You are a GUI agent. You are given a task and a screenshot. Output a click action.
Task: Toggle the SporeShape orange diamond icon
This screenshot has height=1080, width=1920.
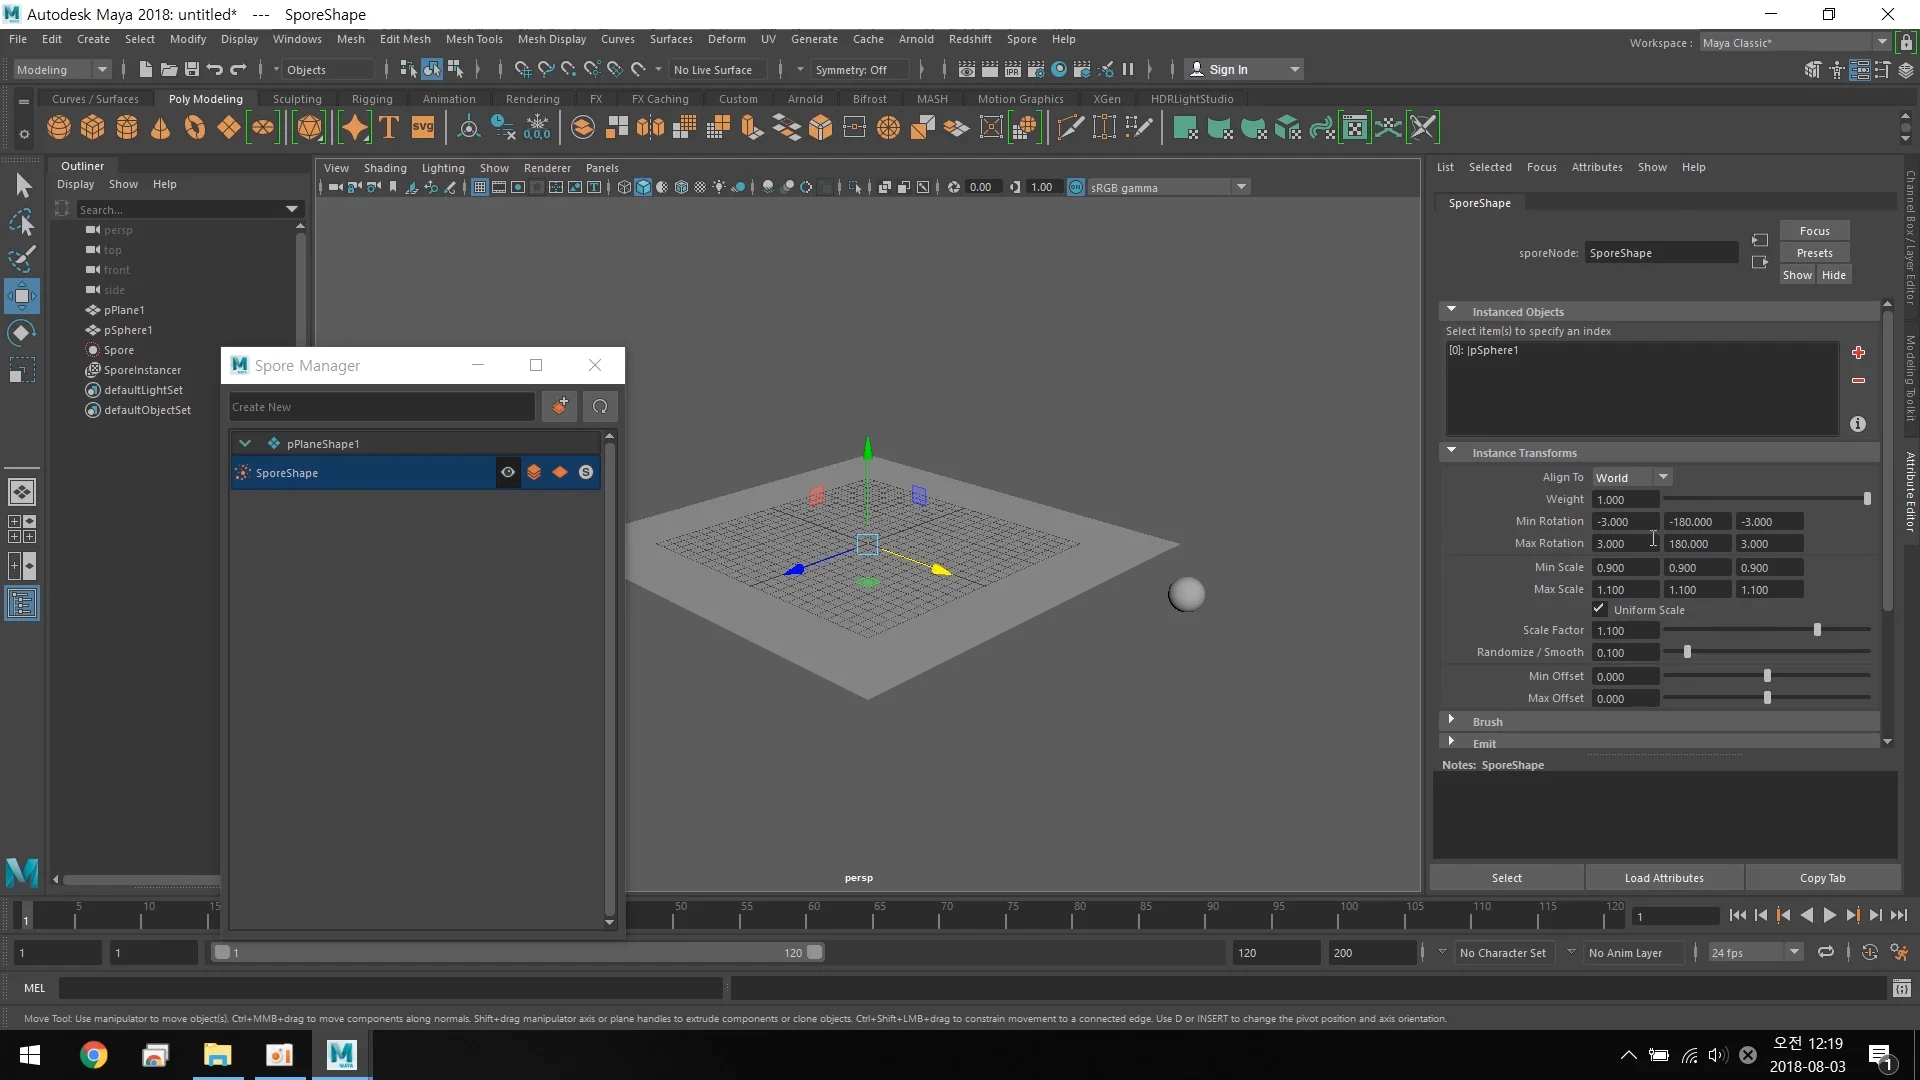point(560,472)
